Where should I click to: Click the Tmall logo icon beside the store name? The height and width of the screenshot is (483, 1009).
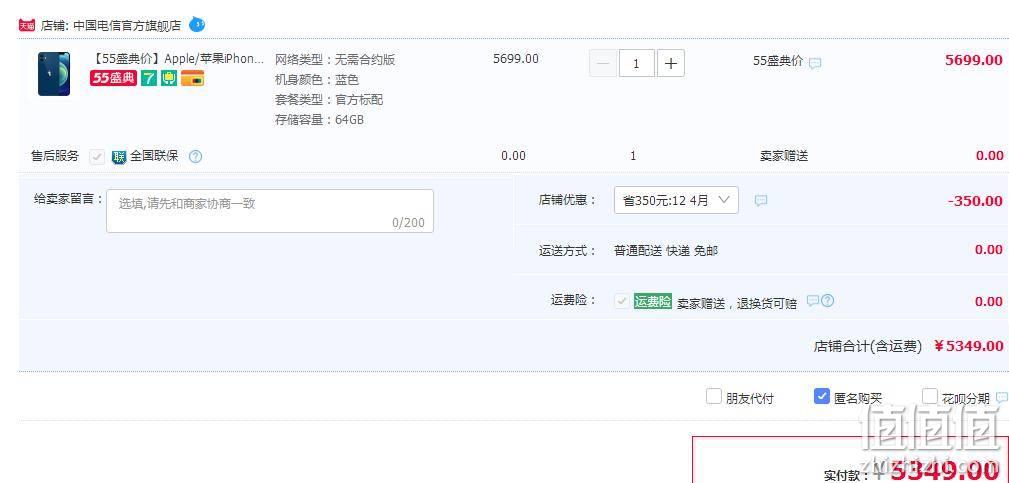point(26,26)
